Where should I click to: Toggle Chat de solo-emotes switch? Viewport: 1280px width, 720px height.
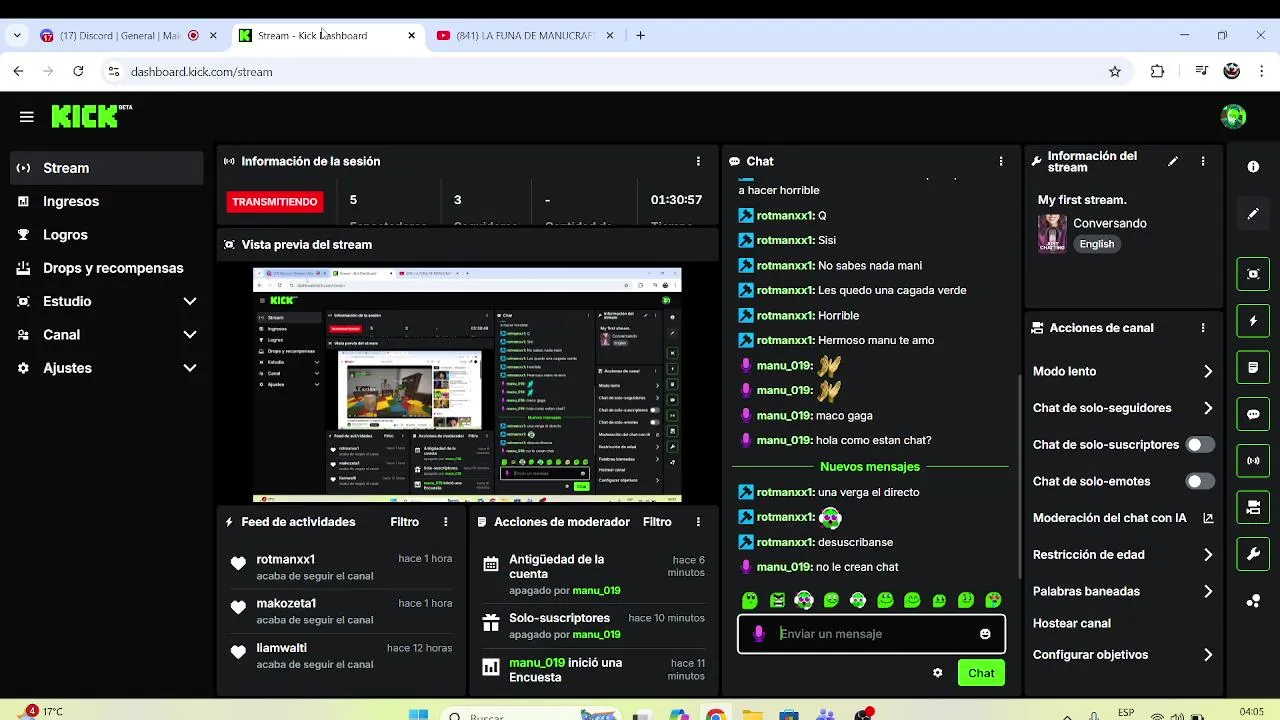(1200, 481)
